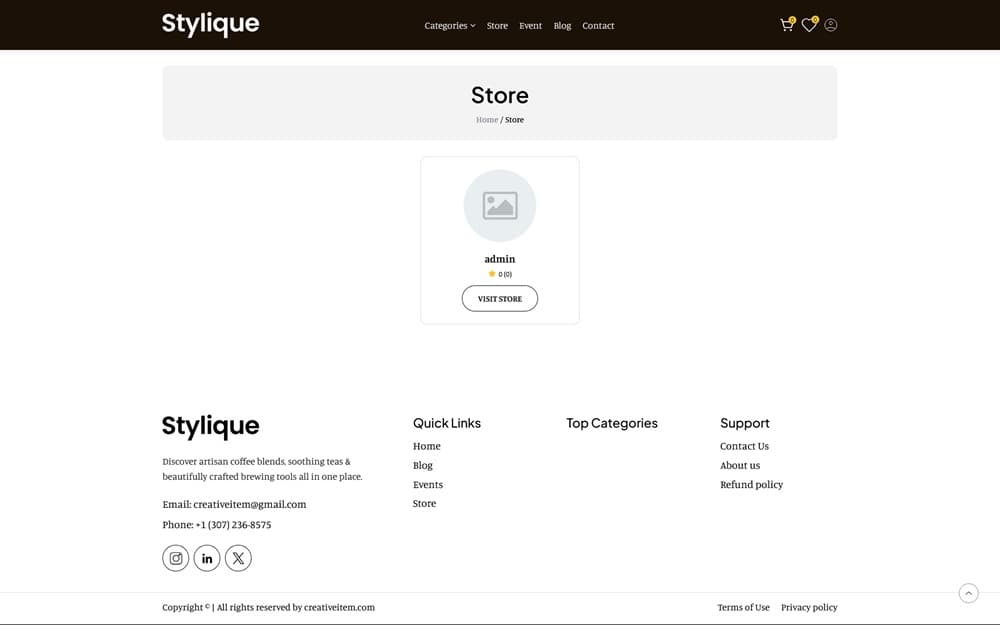Click About us under Support
This screenshot has height=625, width=1000.
pos(740,466)
